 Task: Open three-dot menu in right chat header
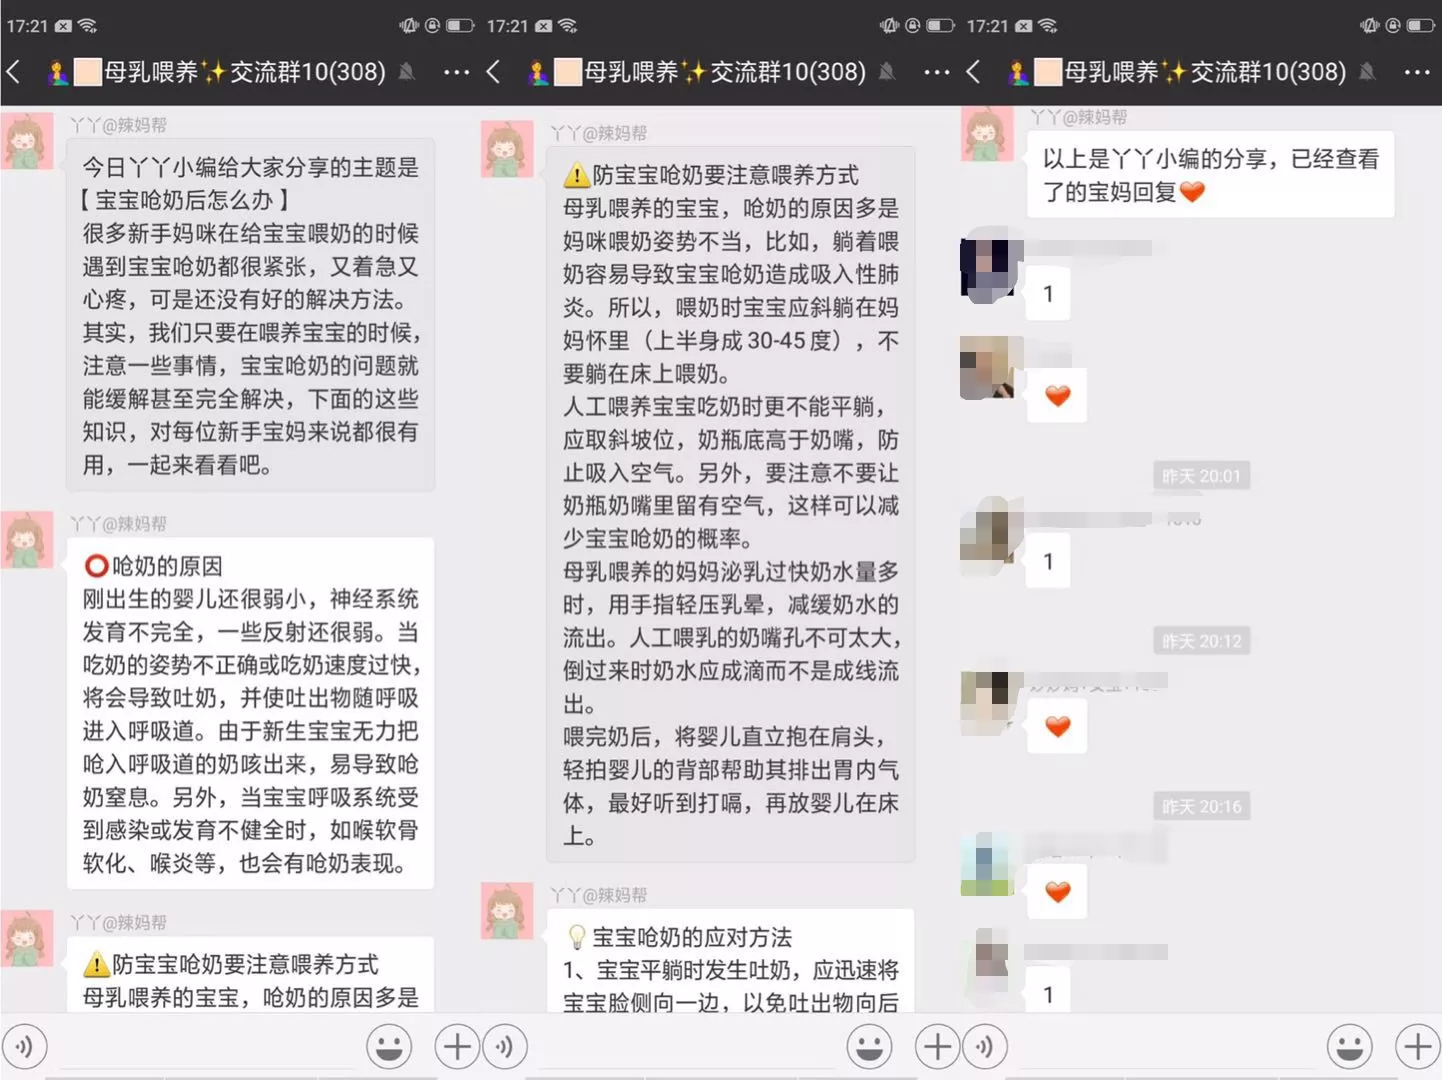[x=1416, y=72]
